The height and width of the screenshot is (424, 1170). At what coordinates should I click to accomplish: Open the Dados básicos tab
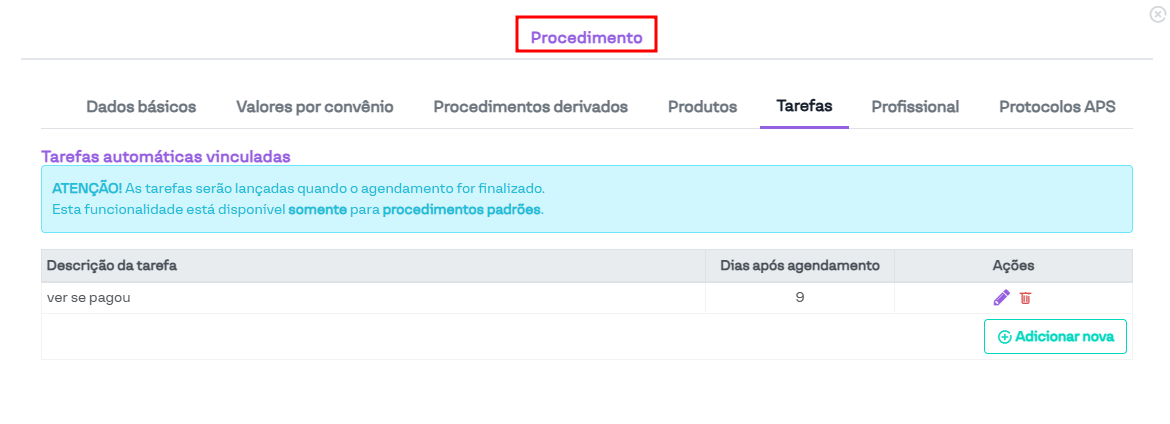pyautogui.click(x=141, y=107)
